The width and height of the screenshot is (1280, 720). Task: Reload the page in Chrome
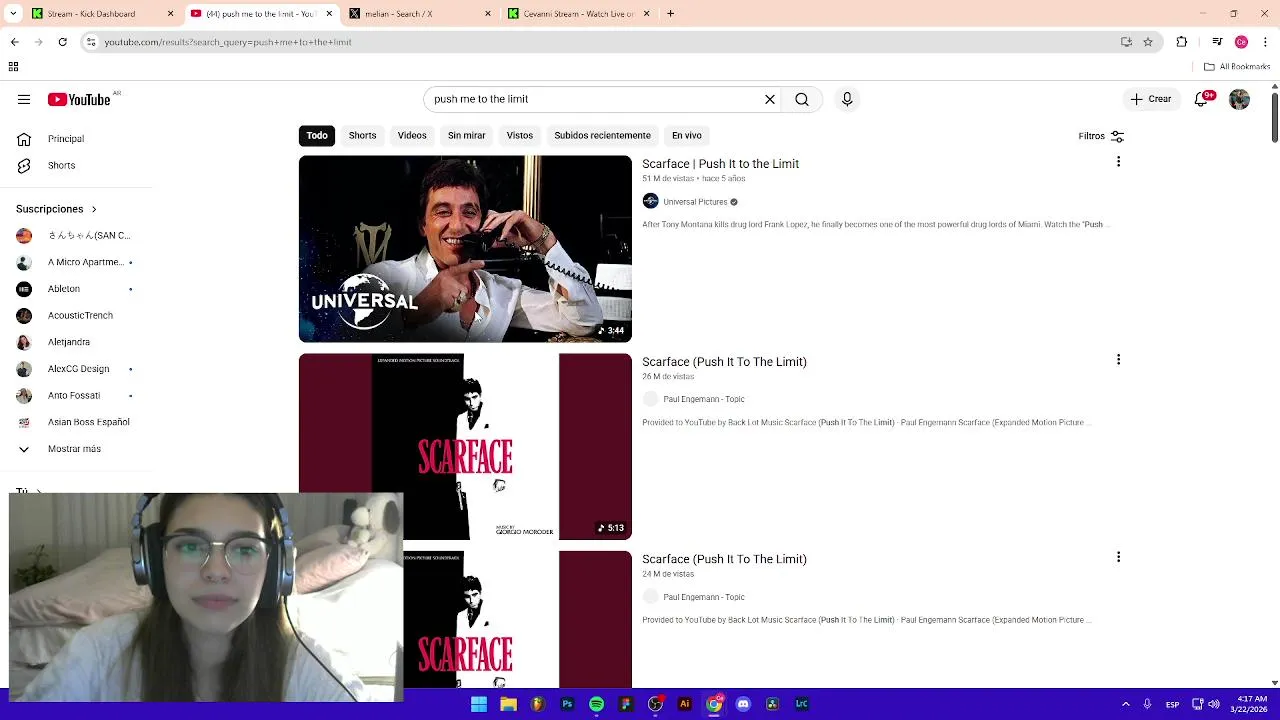(x=62, y=42)
